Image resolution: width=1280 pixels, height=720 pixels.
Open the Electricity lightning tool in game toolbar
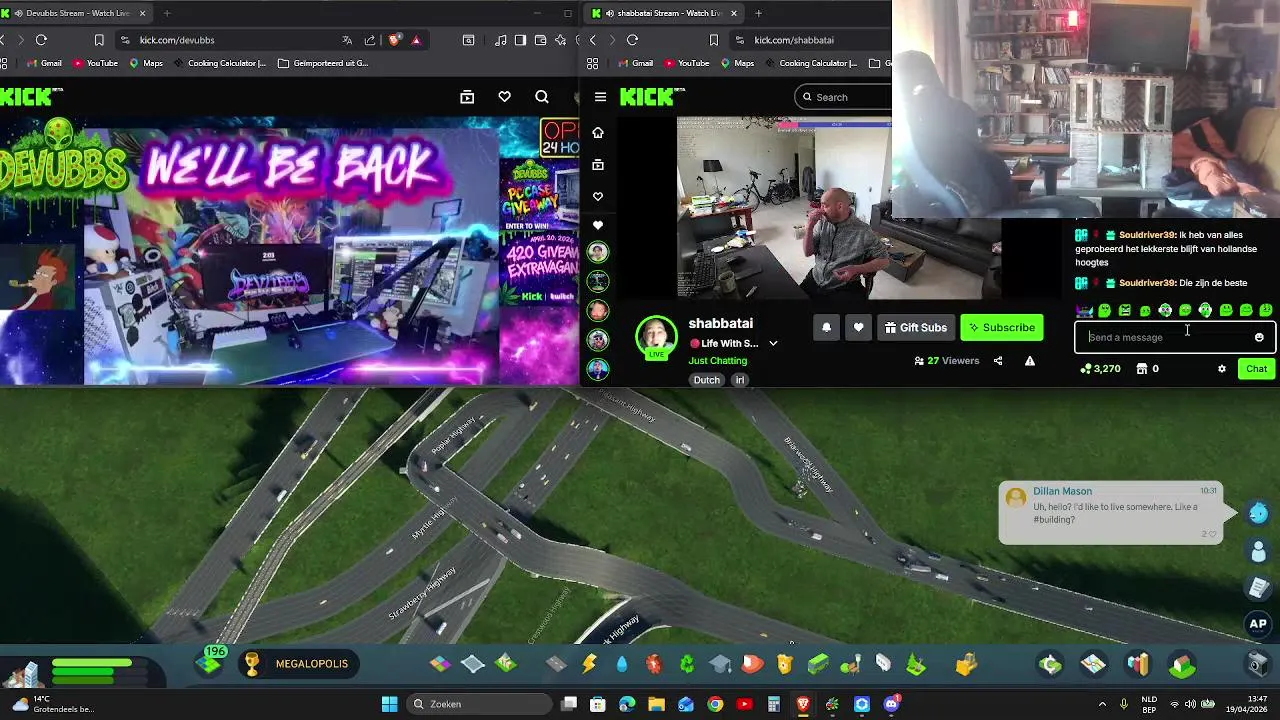(589, 664)
